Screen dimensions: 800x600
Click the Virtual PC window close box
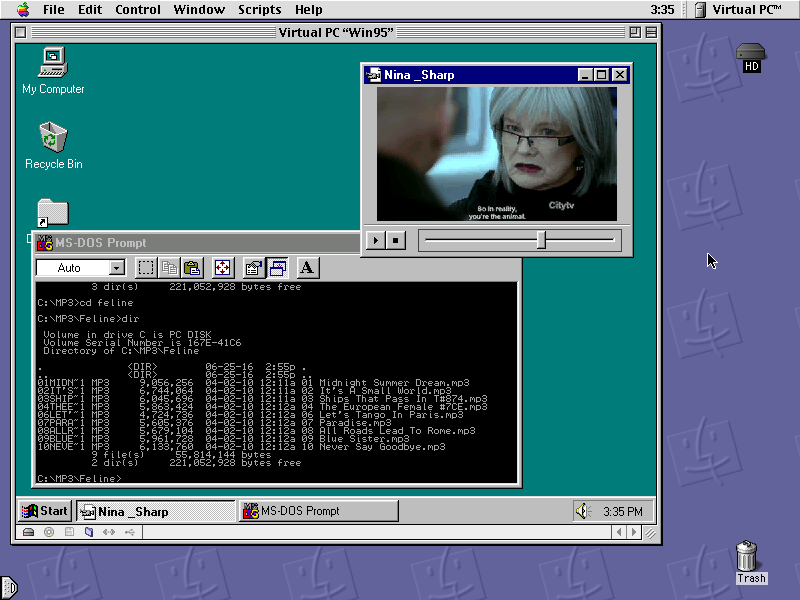coord(20,33)
